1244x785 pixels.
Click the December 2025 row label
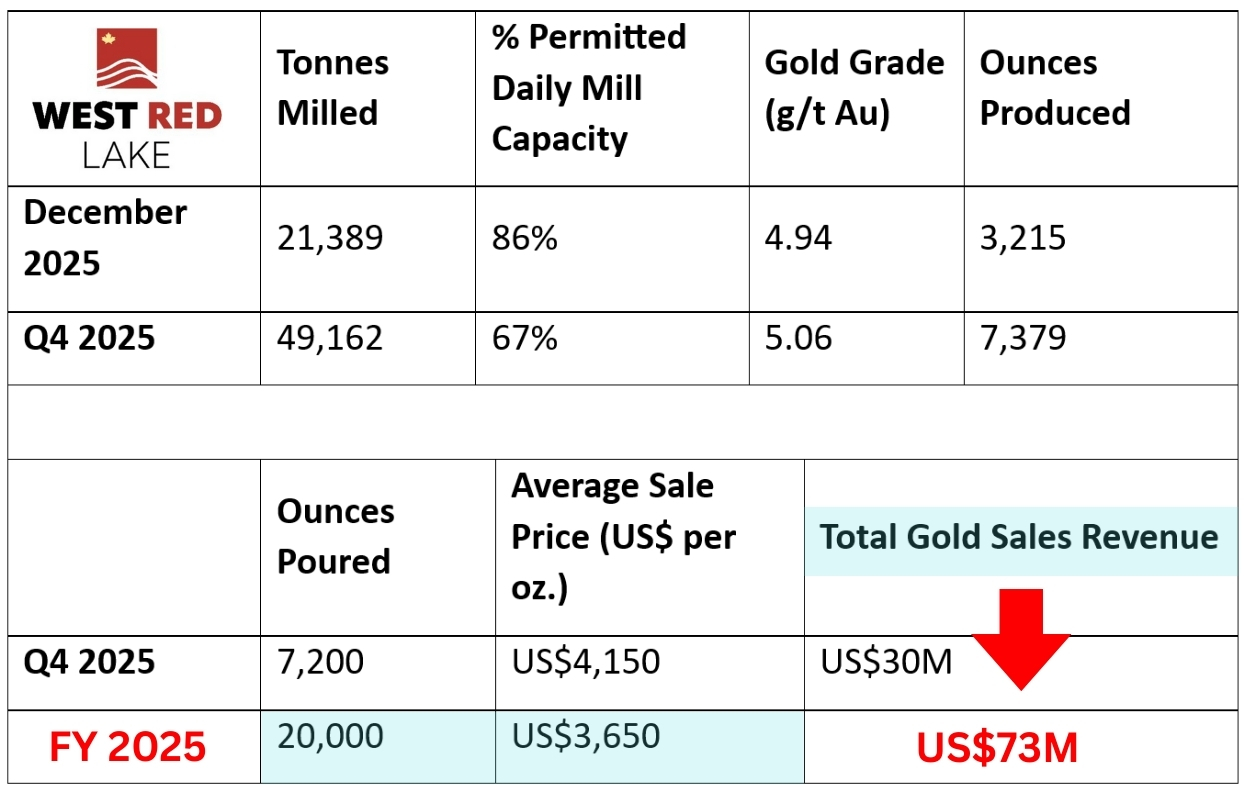pyautogui.click(x=104, y=238)
